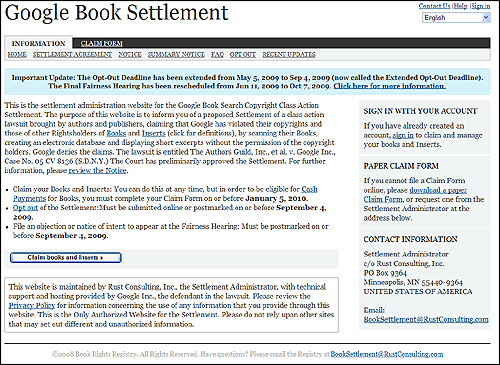
Task: Email BookSettlement@RustConsulting.com in Contact Information panel
Action: click(426, 319)
